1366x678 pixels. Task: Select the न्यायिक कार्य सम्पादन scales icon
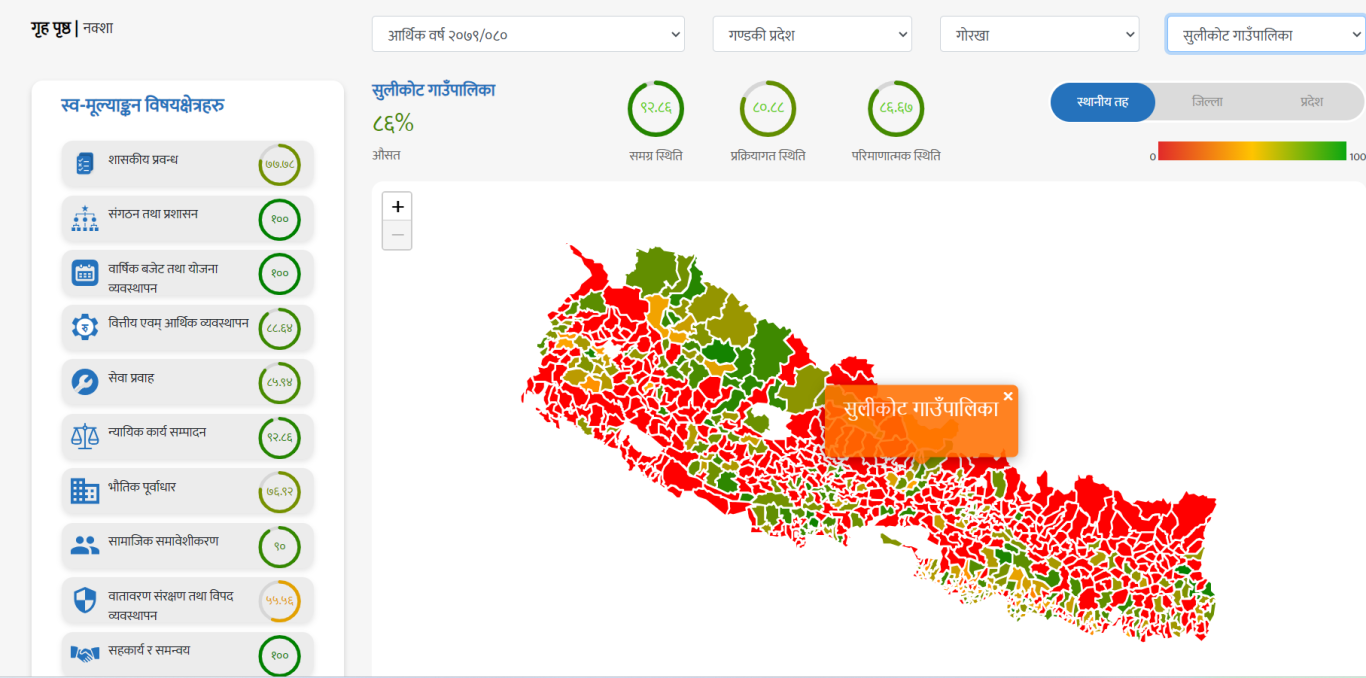tap(85, 436)
